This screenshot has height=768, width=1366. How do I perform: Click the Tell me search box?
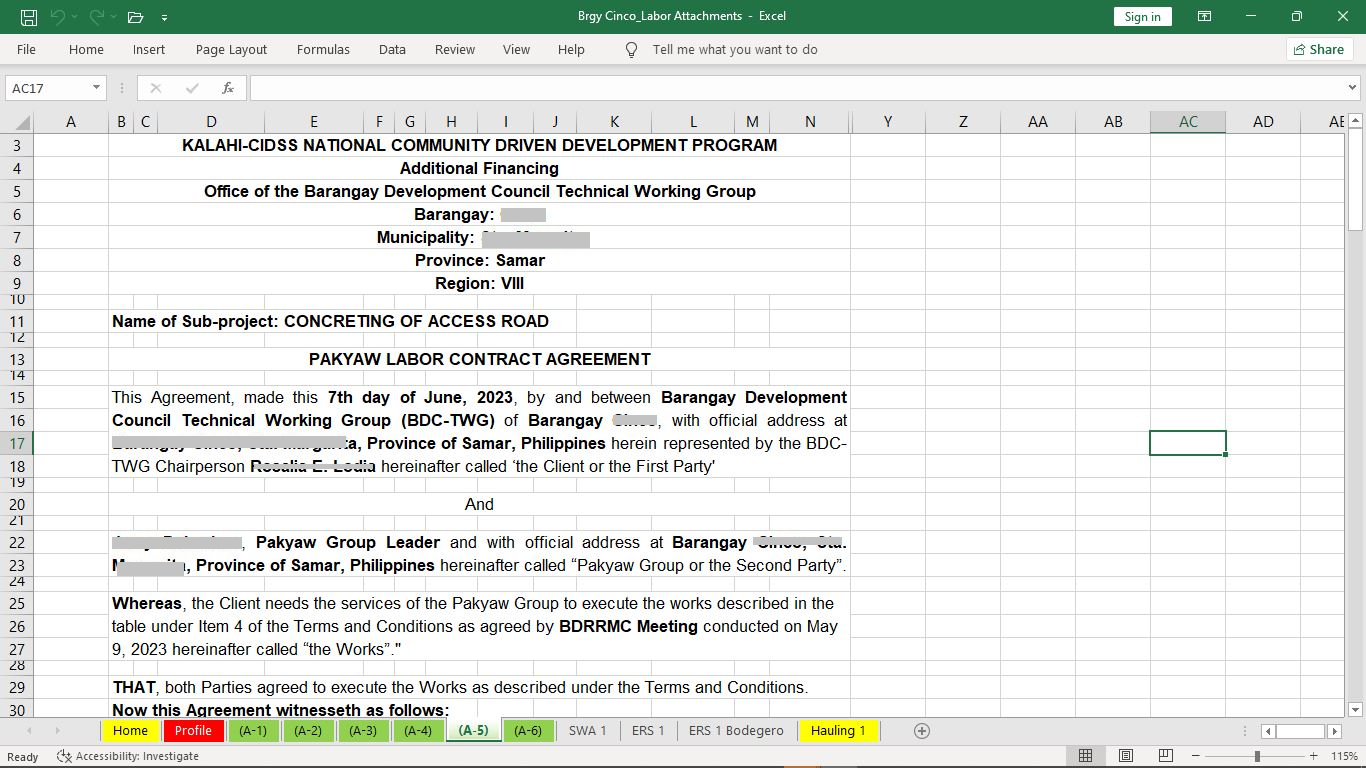coord(734,49)
